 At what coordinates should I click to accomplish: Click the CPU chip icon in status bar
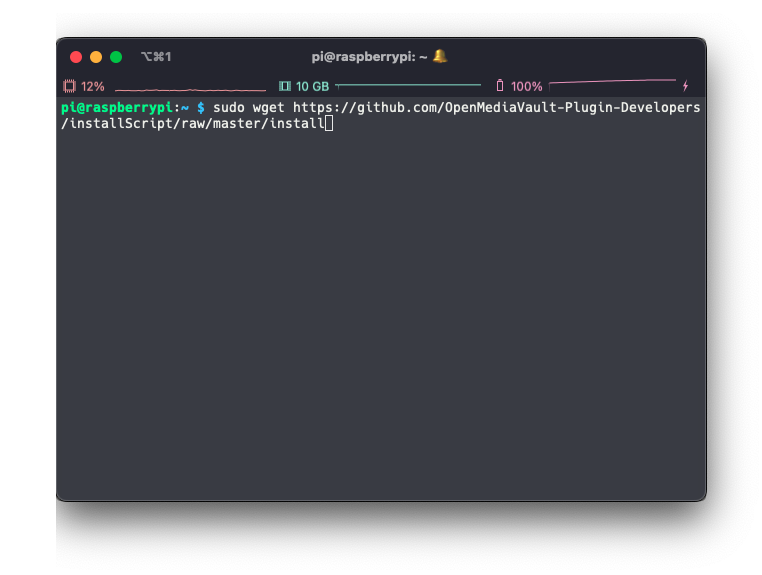69,87
